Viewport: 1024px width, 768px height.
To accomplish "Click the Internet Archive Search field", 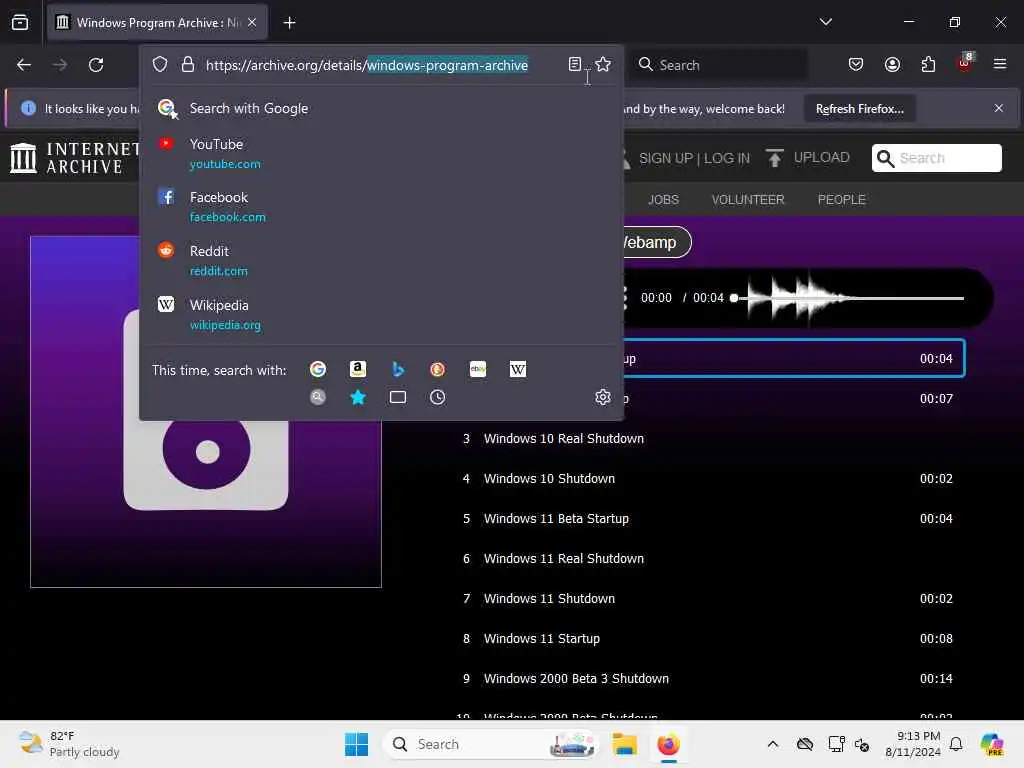I will [x=936, y=158].
